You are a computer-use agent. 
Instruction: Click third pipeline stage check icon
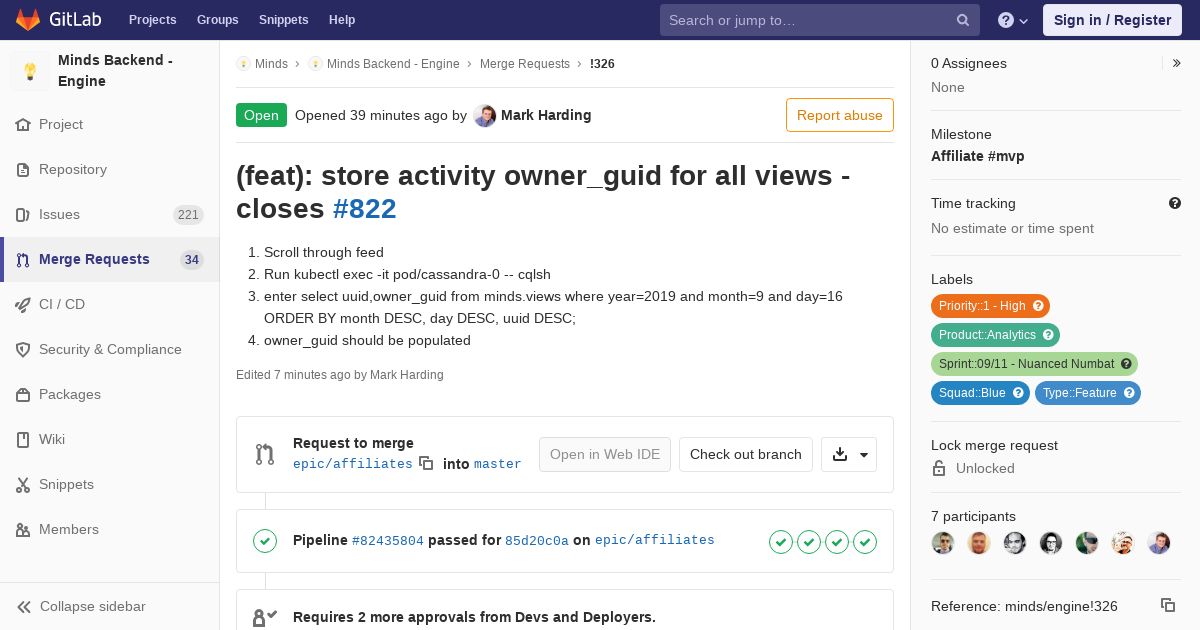[837, 542]
